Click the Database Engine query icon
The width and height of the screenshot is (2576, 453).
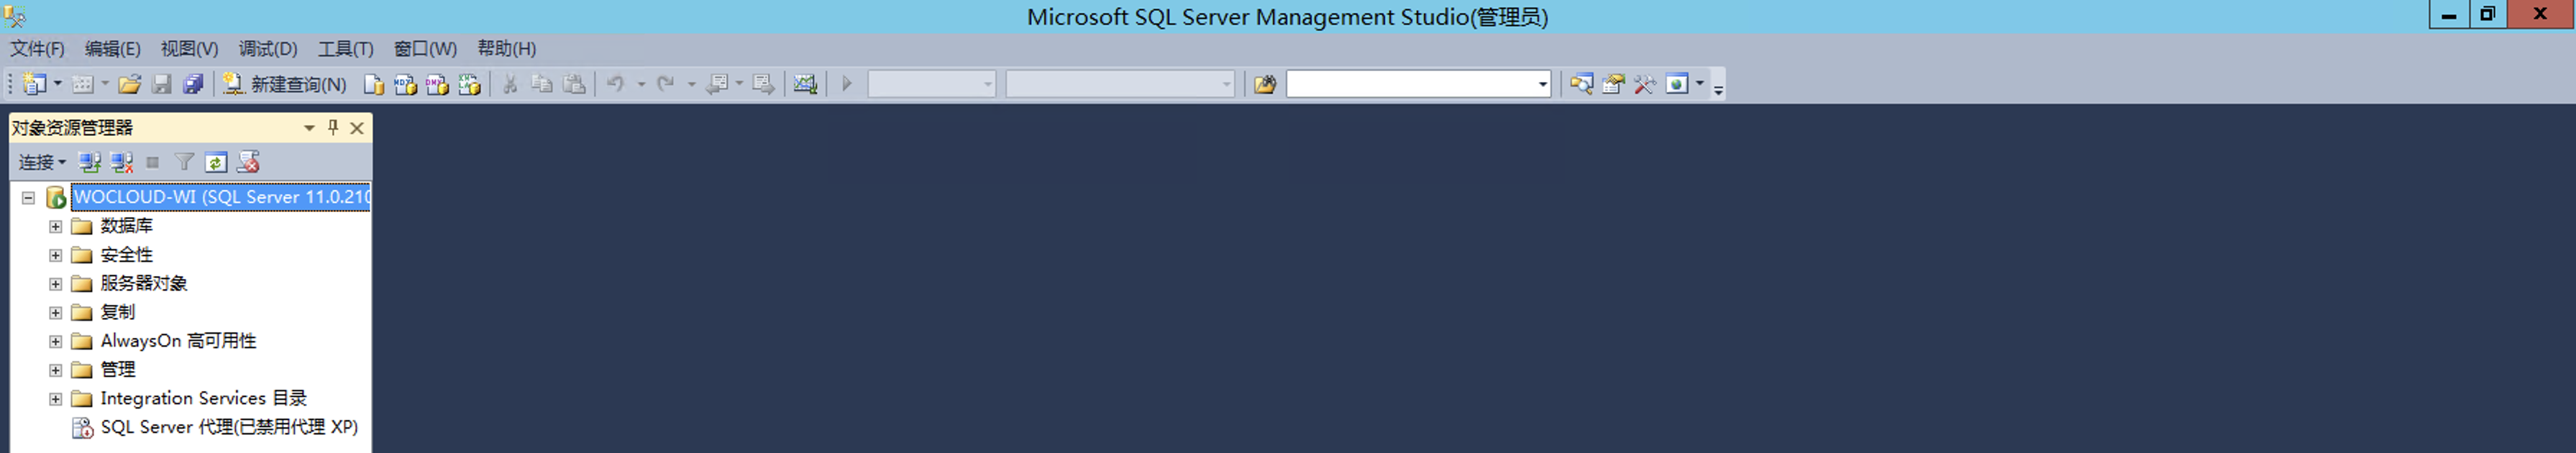pos(373,84)
